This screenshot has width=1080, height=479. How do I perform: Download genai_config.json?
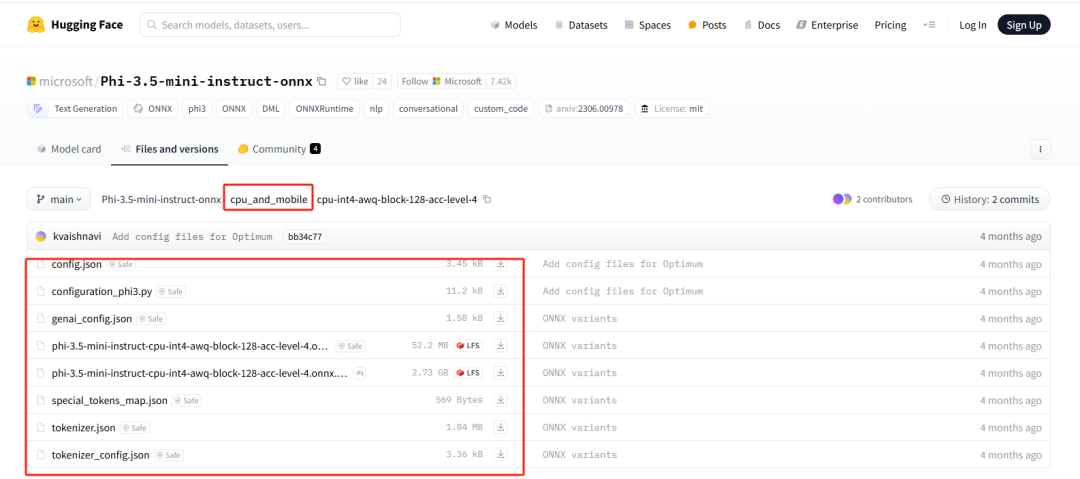click(x=501, y=318)
